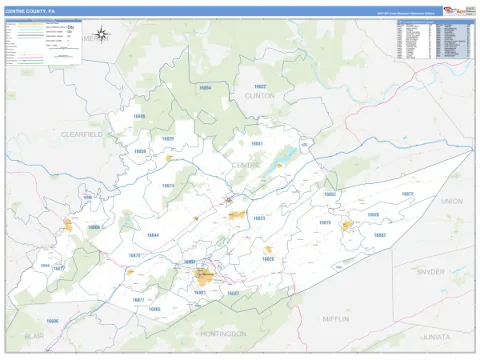Select the JUNIATA county label
Screen dimensions: 480x360
pyautogui.click(x=436, y=337)
